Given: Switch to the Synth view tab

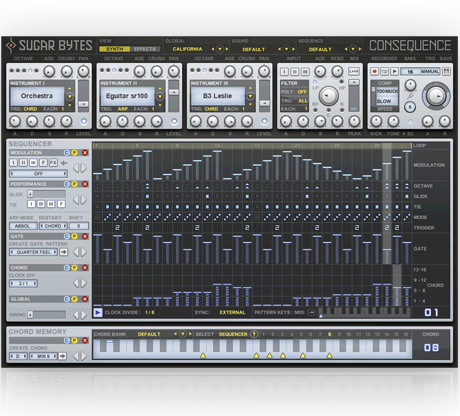Looking at the screenshot, I should pyautogui.click(x=114, y=49).
